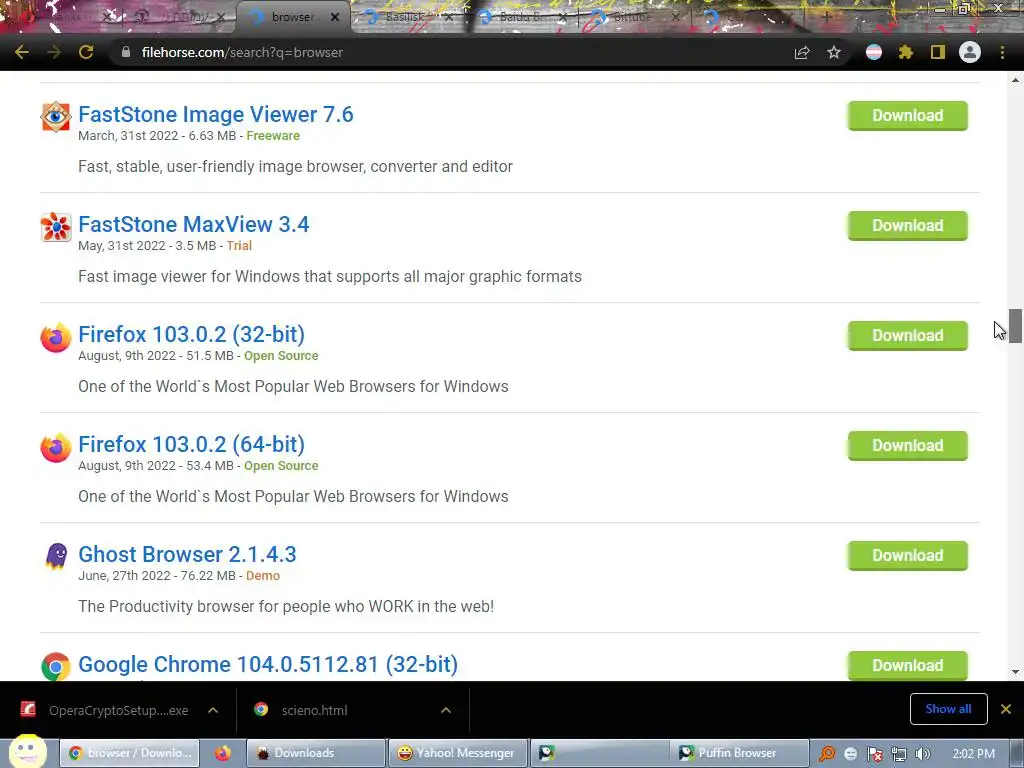1024x768 pixels.
Task: Open OperaCryptoSetup...exe from downloads shelf
Action: coord(118,710)
